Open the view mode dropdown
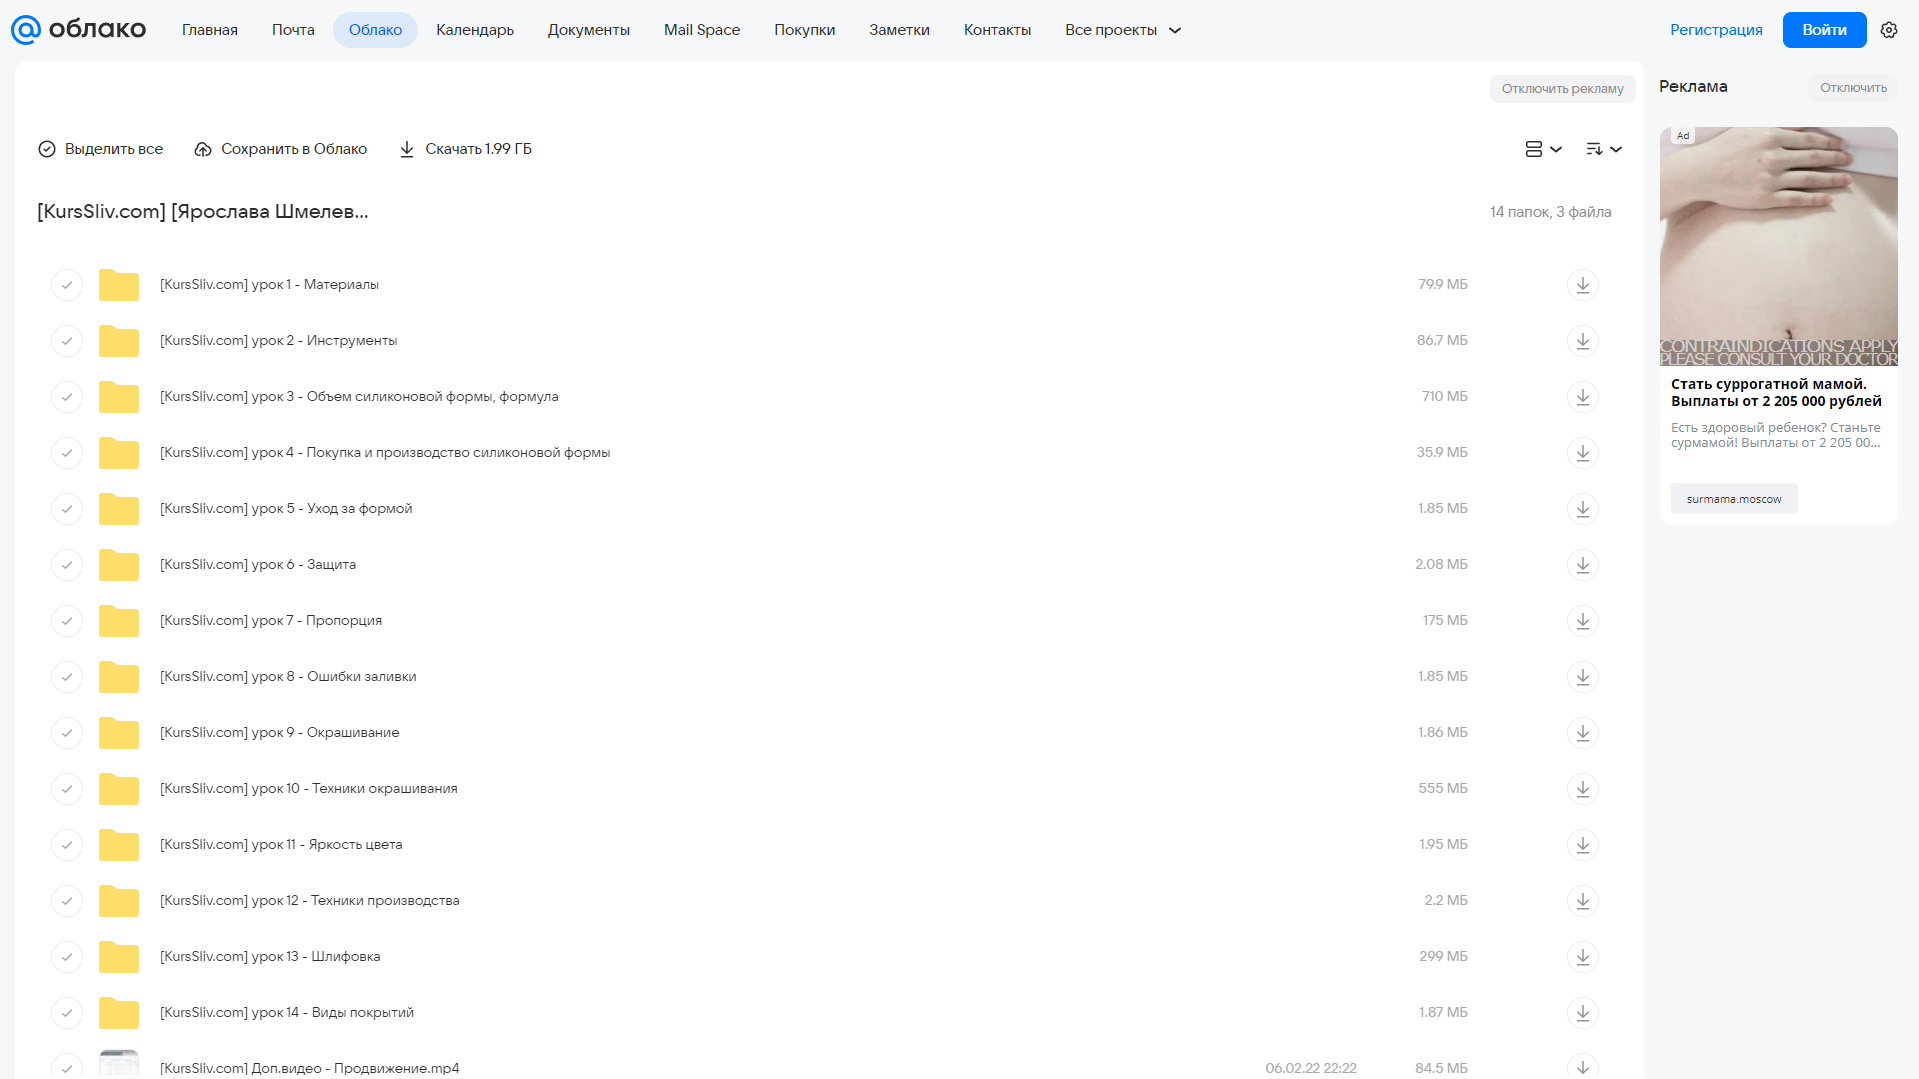This screenshot has width=1919, height=1079. pyautogui.click(x=1543, y=149)
